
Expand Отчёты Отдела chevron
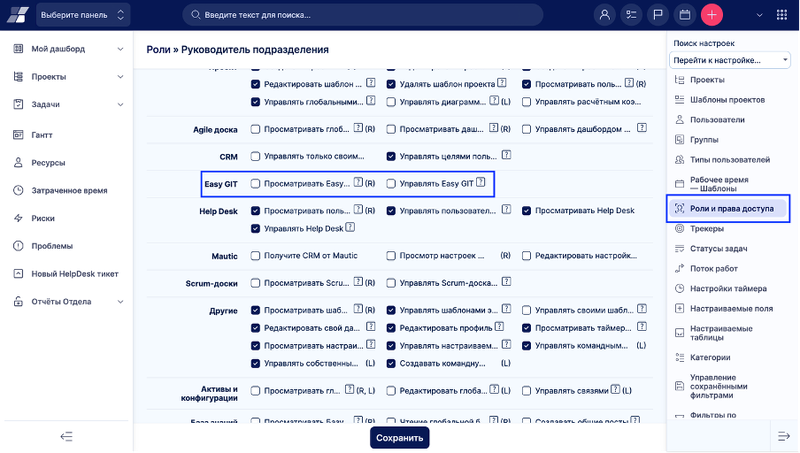120,301
